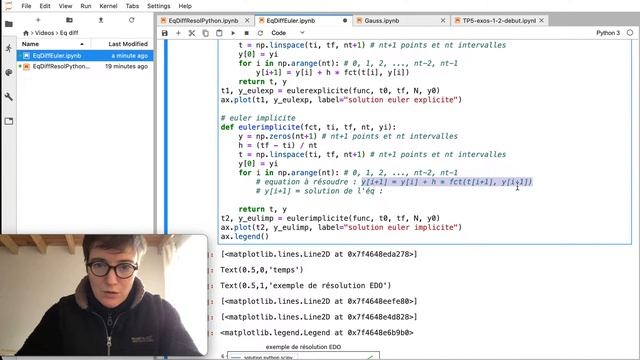Save the notebook with disk icon
Image resolution: width=640 pixels, height=360 pixels.
point(164,33)
